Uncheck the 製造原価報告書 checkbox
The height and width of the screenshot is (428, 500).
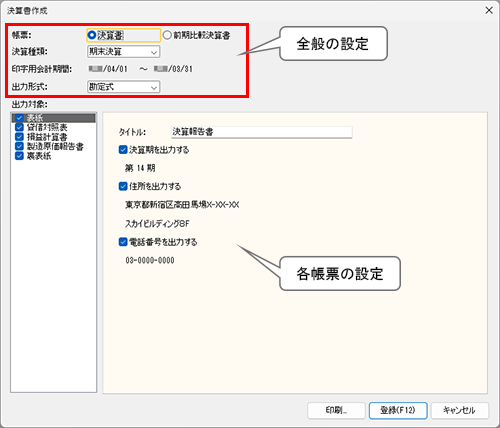click(19, 146)
